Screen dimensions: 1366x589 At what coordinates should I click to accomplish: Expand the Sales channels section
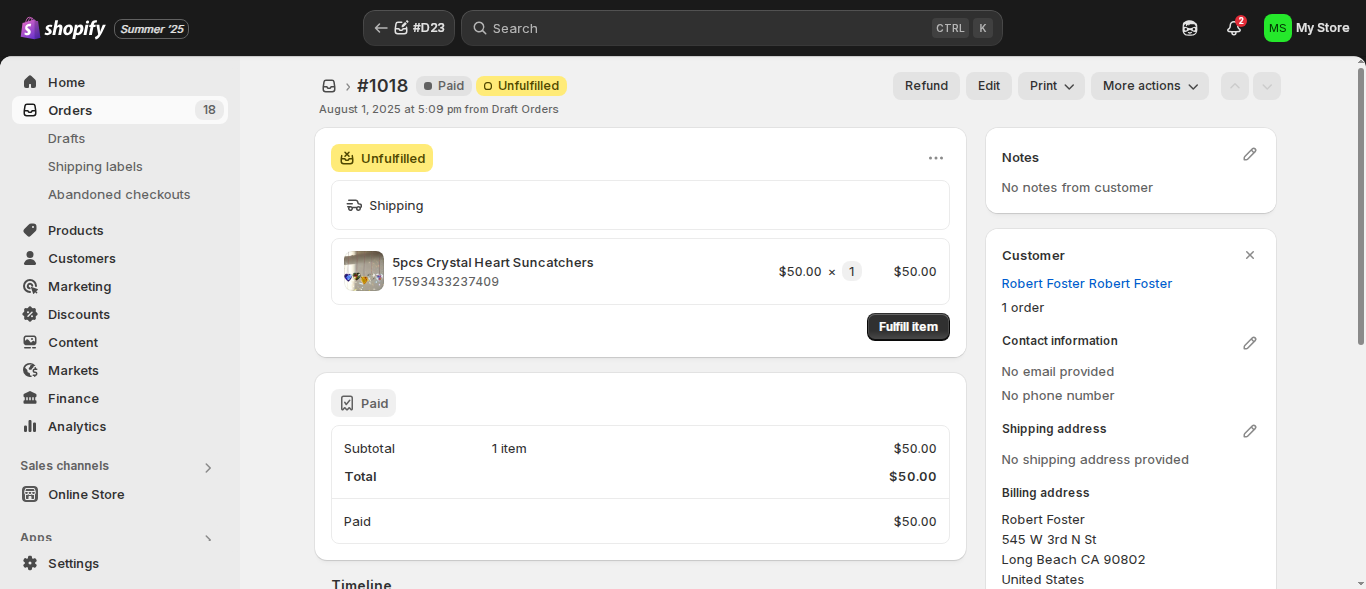[208, 467]
